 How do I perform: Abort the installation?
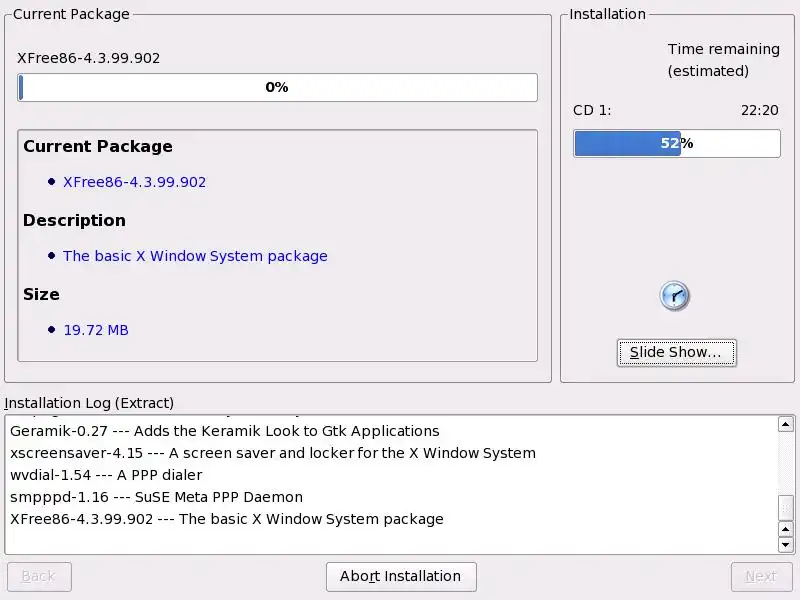[401, 577]
